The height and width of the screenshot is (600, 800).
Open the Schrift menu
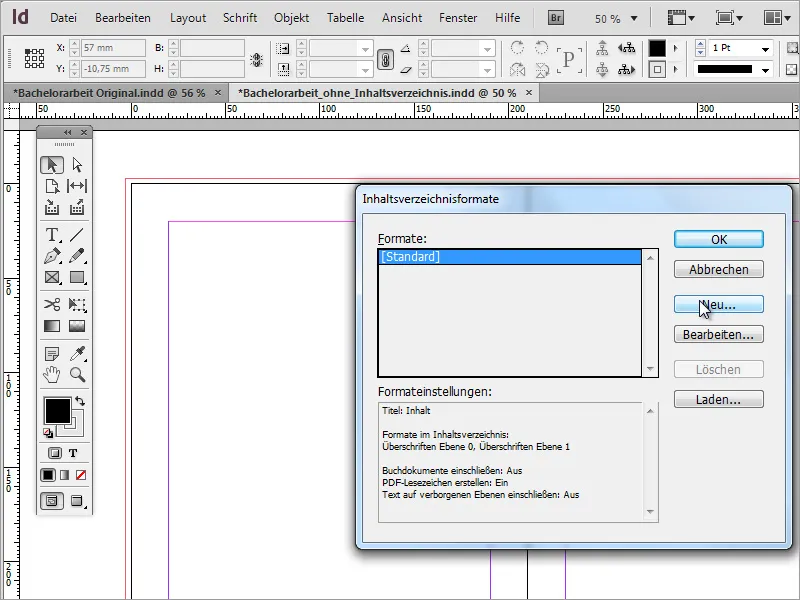tap(240, 18)
